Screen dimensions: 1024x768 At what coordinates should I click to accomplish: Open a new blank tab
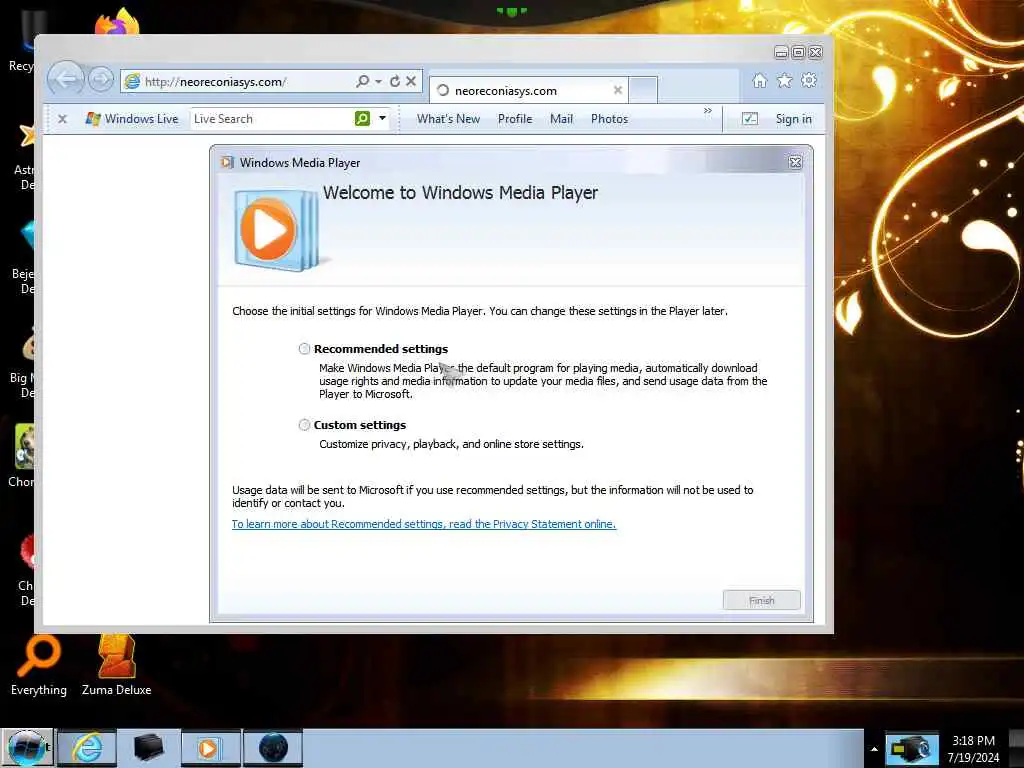tap(643, 90)
